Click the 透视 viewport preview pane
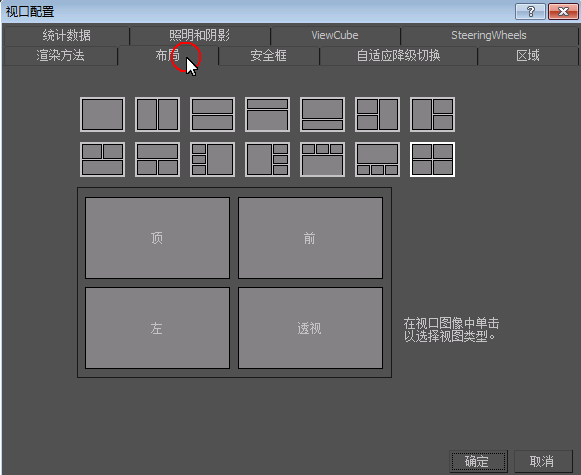 310,328
